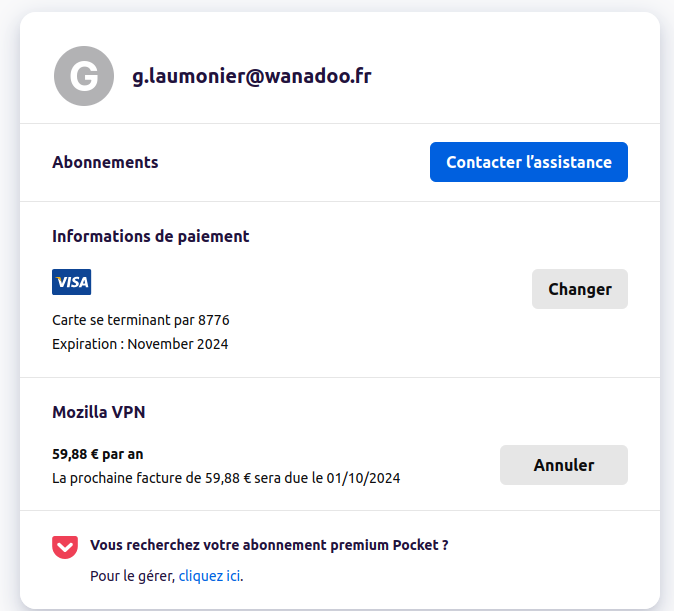Click the Pocket premium subscription question text

coord(268,545)
